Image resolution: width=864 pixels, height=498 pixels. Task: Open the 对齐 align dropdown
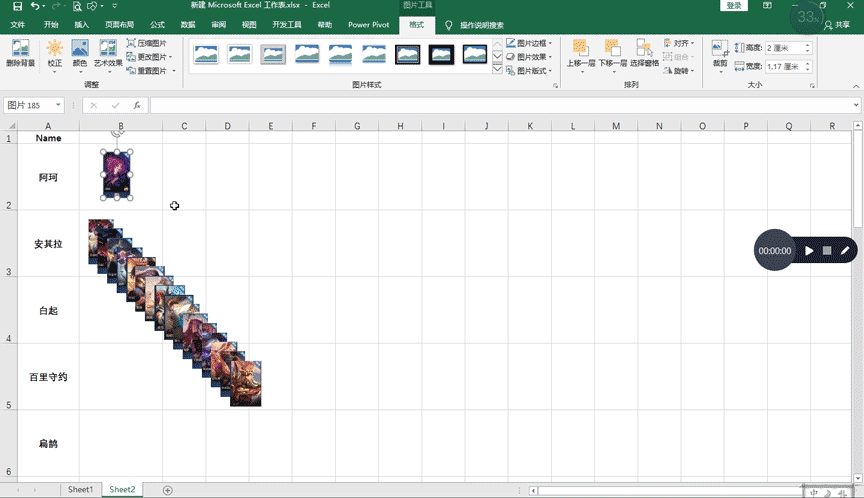pyautogui.click(x=679, y=43)
